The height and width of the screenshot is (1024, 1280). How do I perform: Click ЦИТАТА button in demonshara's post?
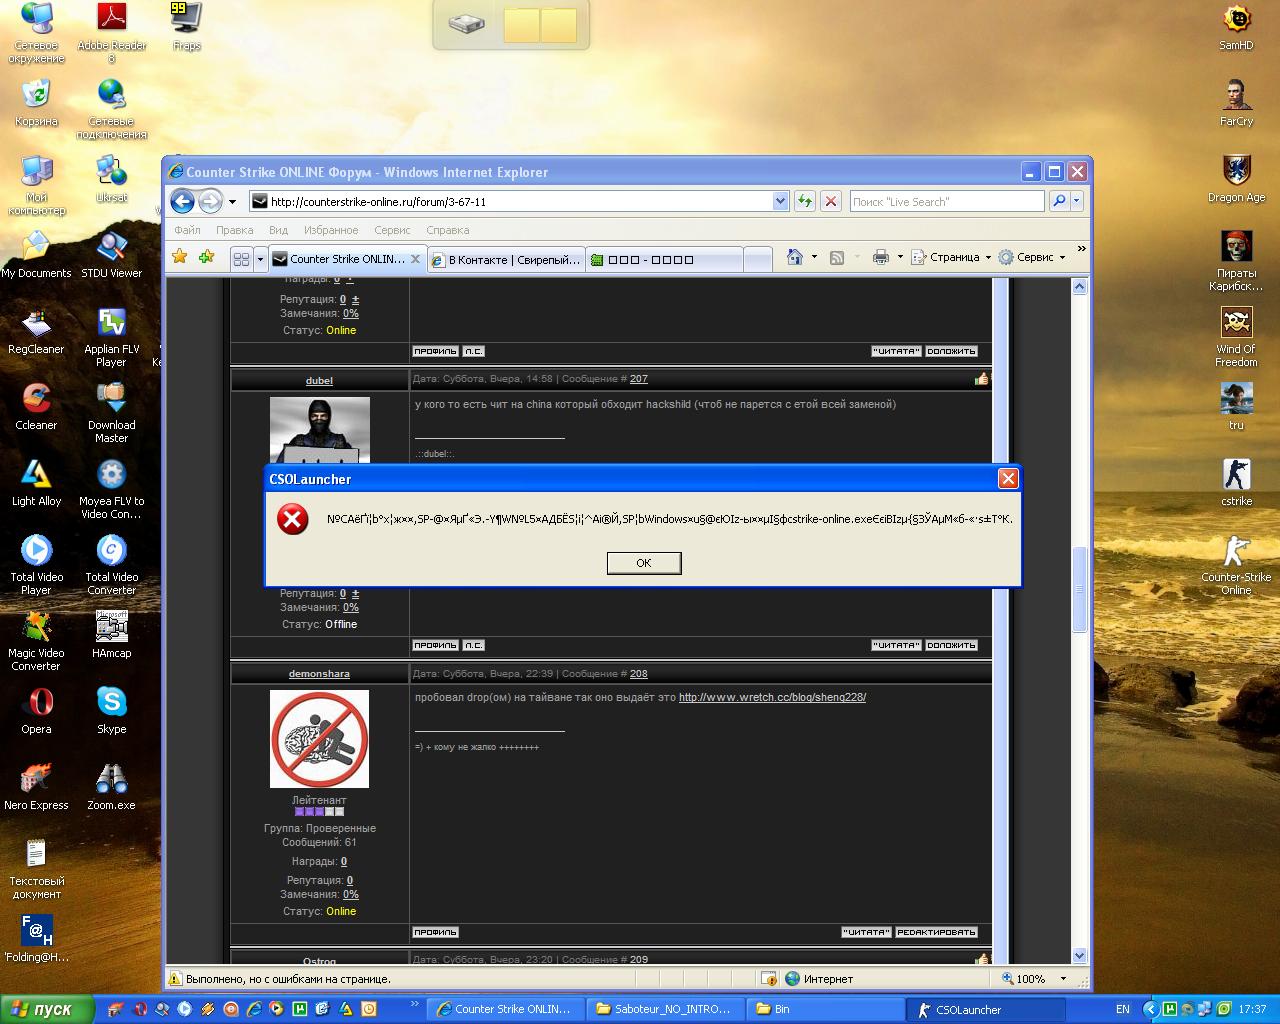tap(866, 932)
